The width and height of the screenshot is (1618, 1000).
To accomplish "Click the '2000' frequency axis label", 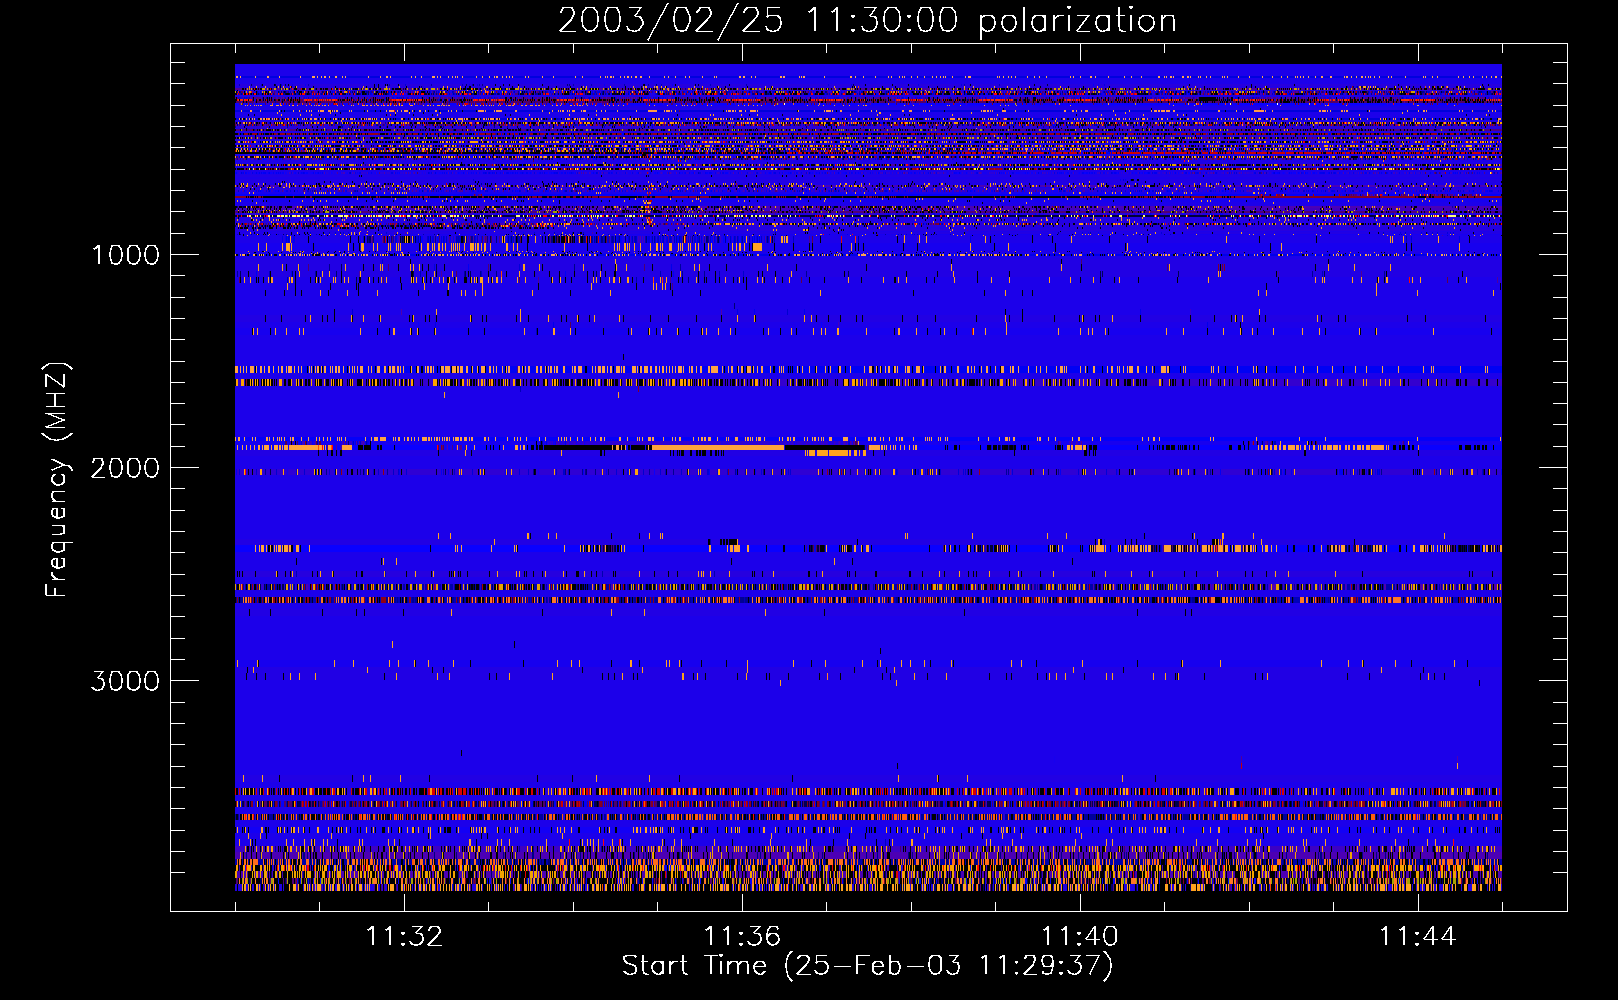I will click(x=125, y=468).
